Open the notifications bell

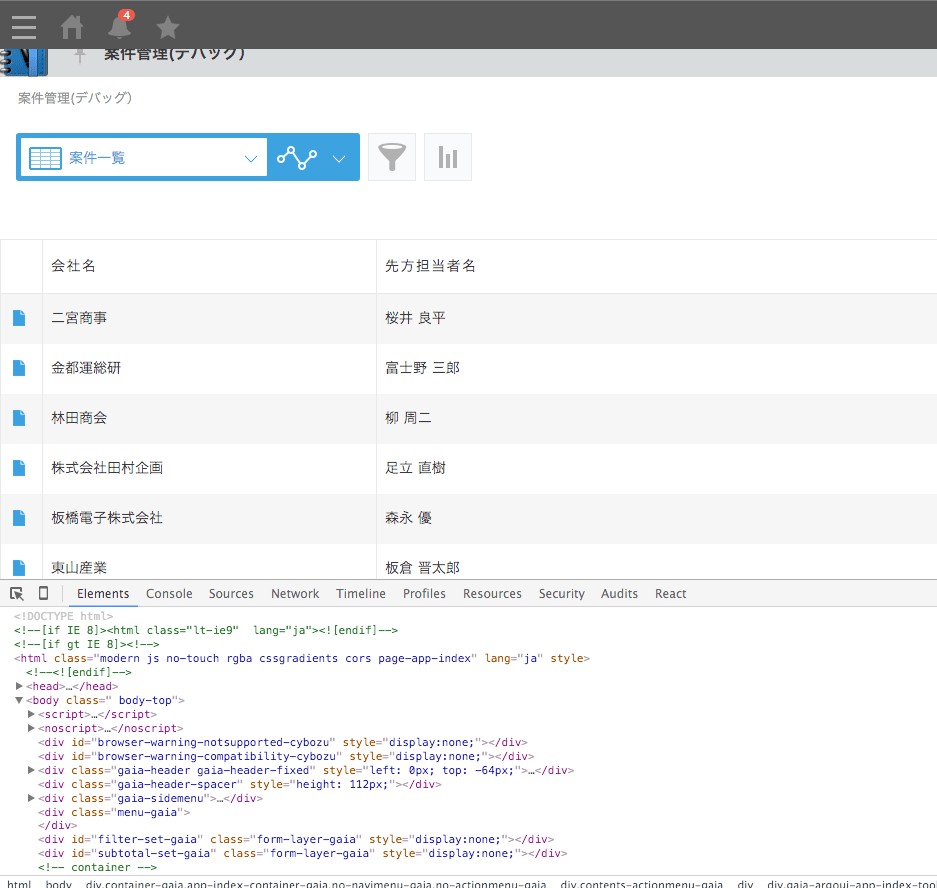(x=120, y=27)
